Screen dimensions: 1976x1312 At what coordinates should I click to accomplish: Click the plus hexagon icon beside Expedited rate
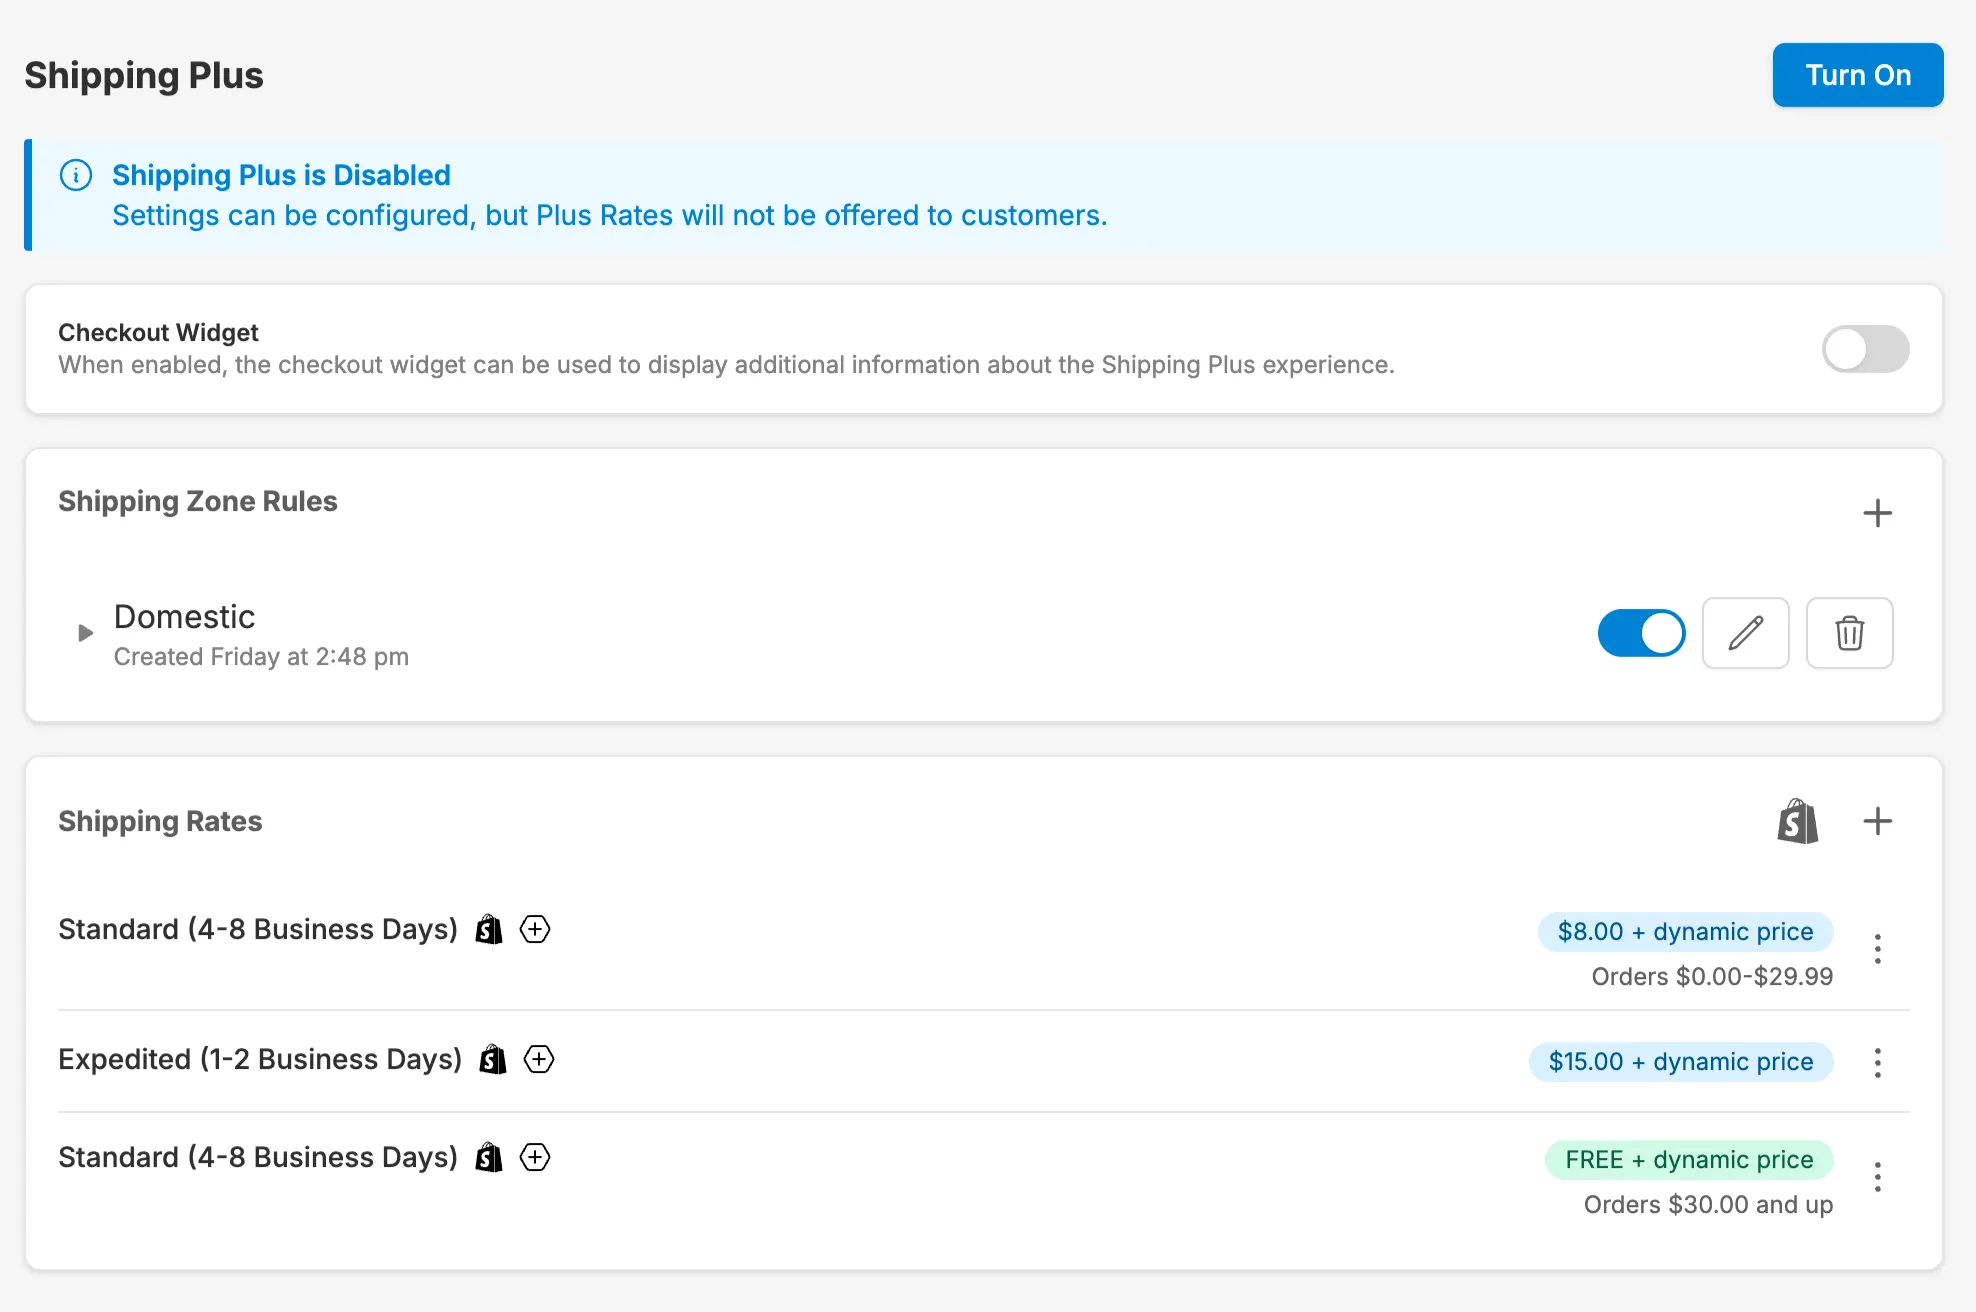(x=539, y=1059)
